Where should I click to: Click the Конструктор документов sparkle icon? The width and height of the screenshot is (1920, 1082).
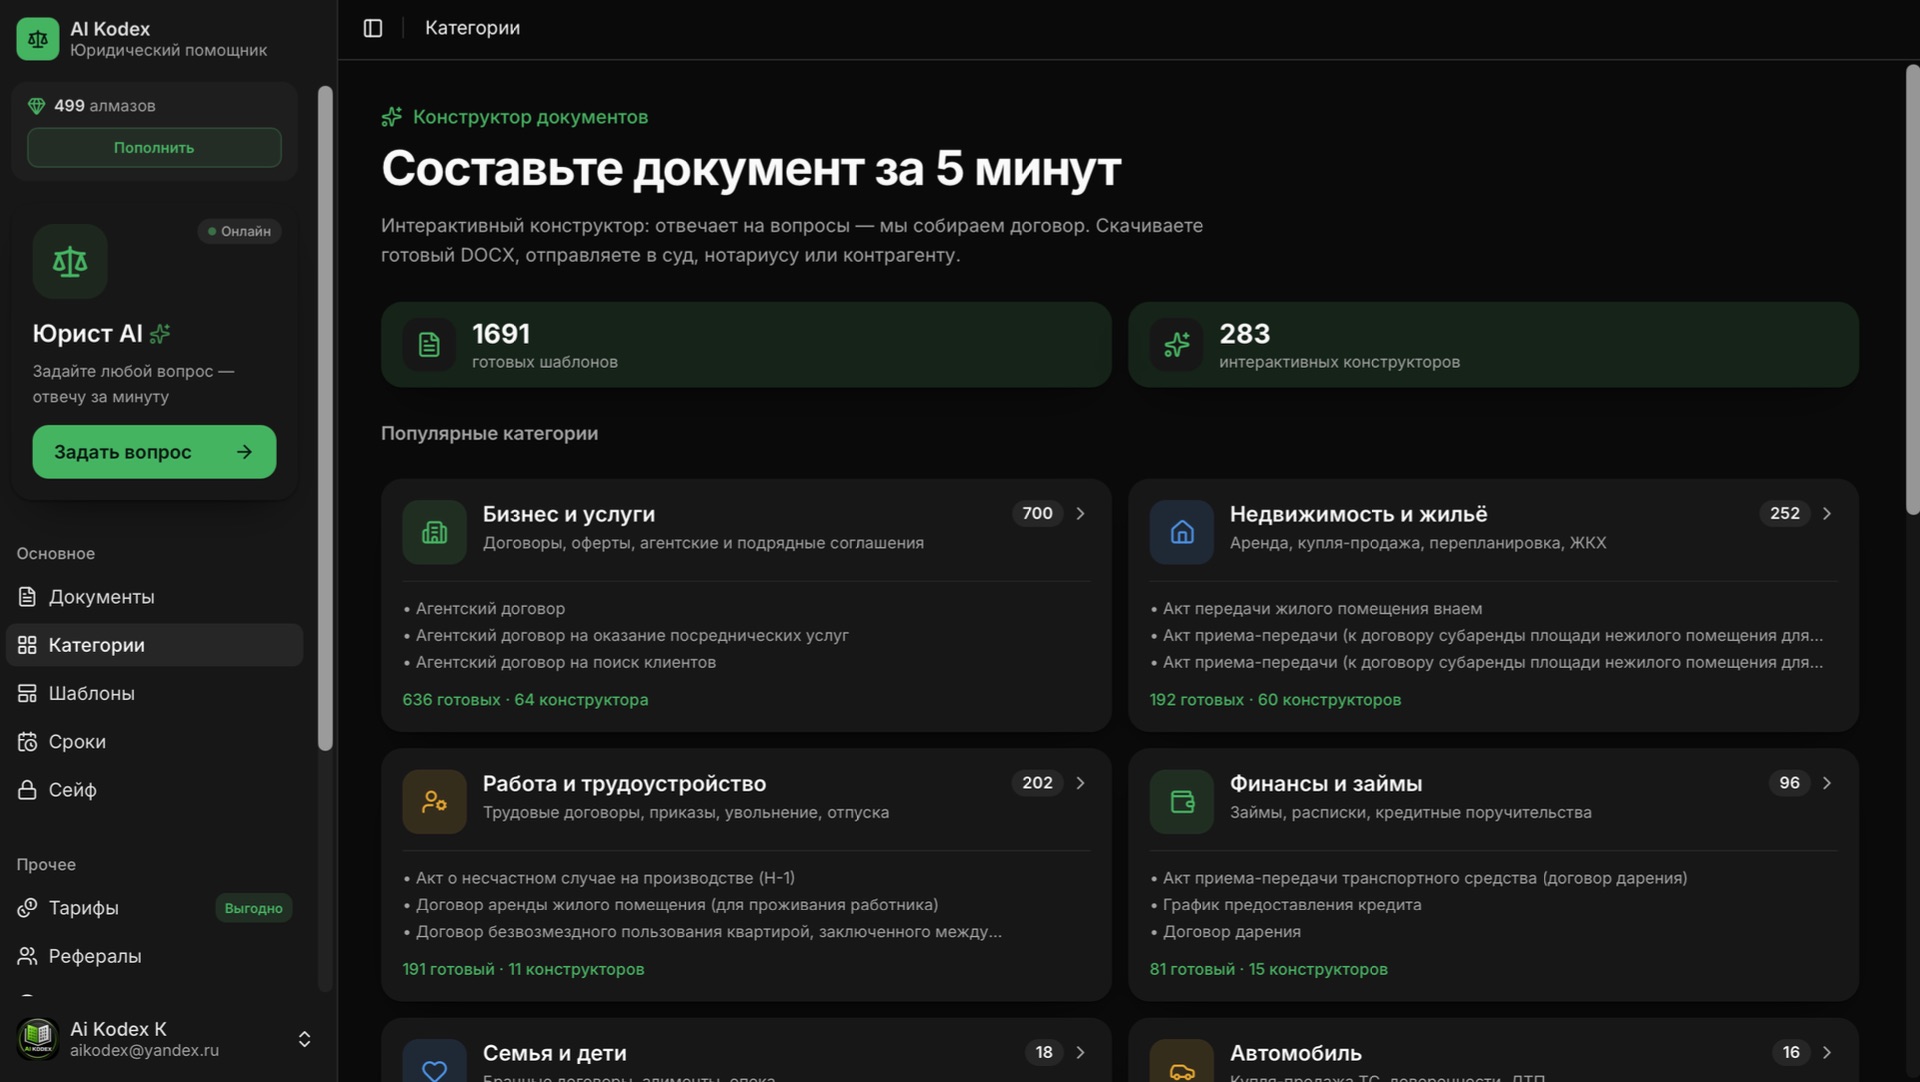pos(392,117)
